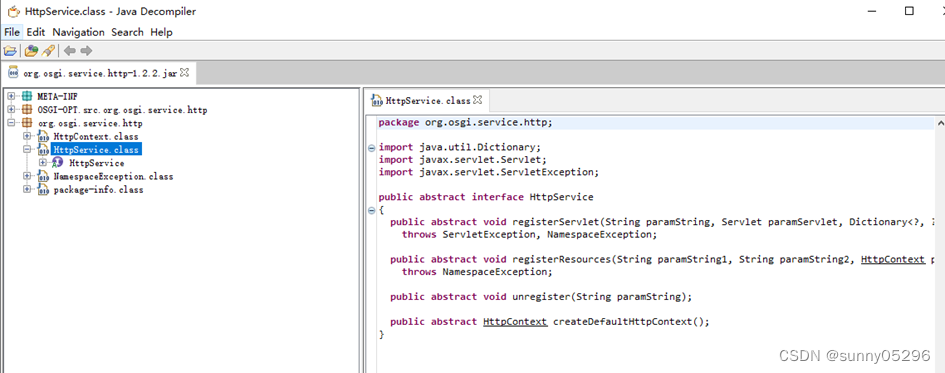Go forward with the right arrow icon

coord(86,51)
